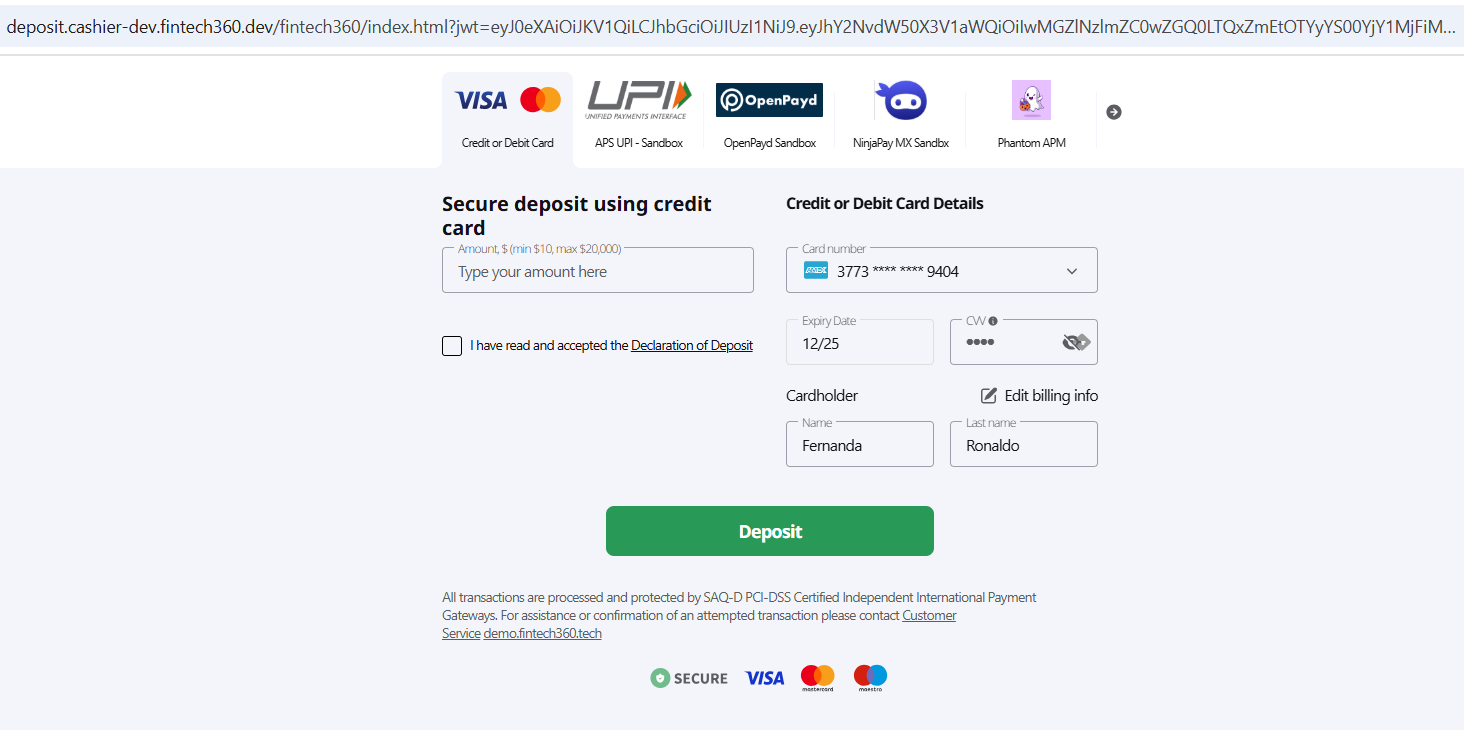
Task: Click the cardholder Last name field
Action: (1023, 446)
